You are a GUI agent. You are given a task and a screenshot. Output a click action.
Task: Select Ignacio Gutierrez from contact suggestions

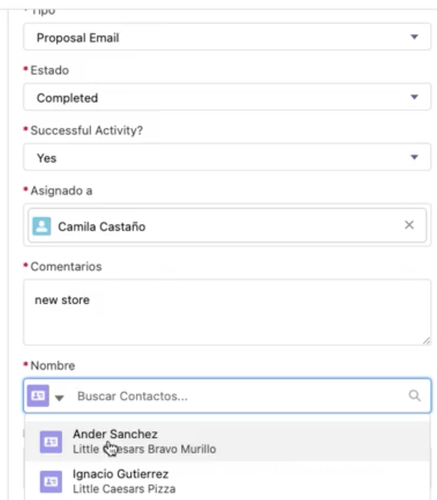point(227,481)
